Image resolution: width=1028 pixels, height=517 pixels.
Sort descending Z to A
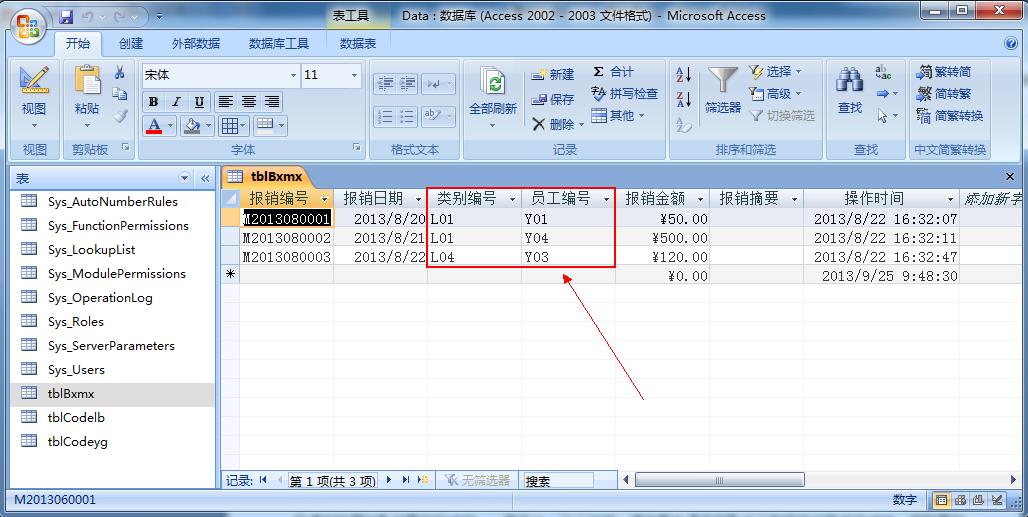(683, 99)
